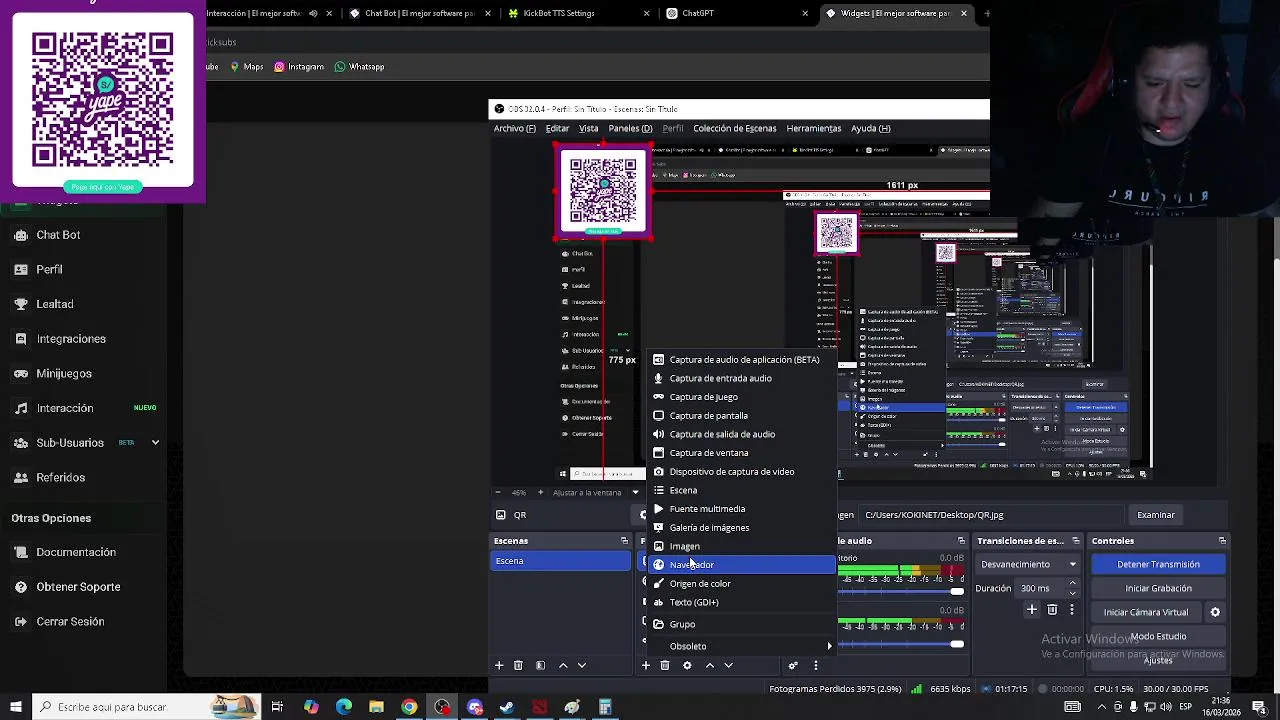1280x720 pixels.
Task: Open the Archivo menu in OBS
Action: point(514,128)
